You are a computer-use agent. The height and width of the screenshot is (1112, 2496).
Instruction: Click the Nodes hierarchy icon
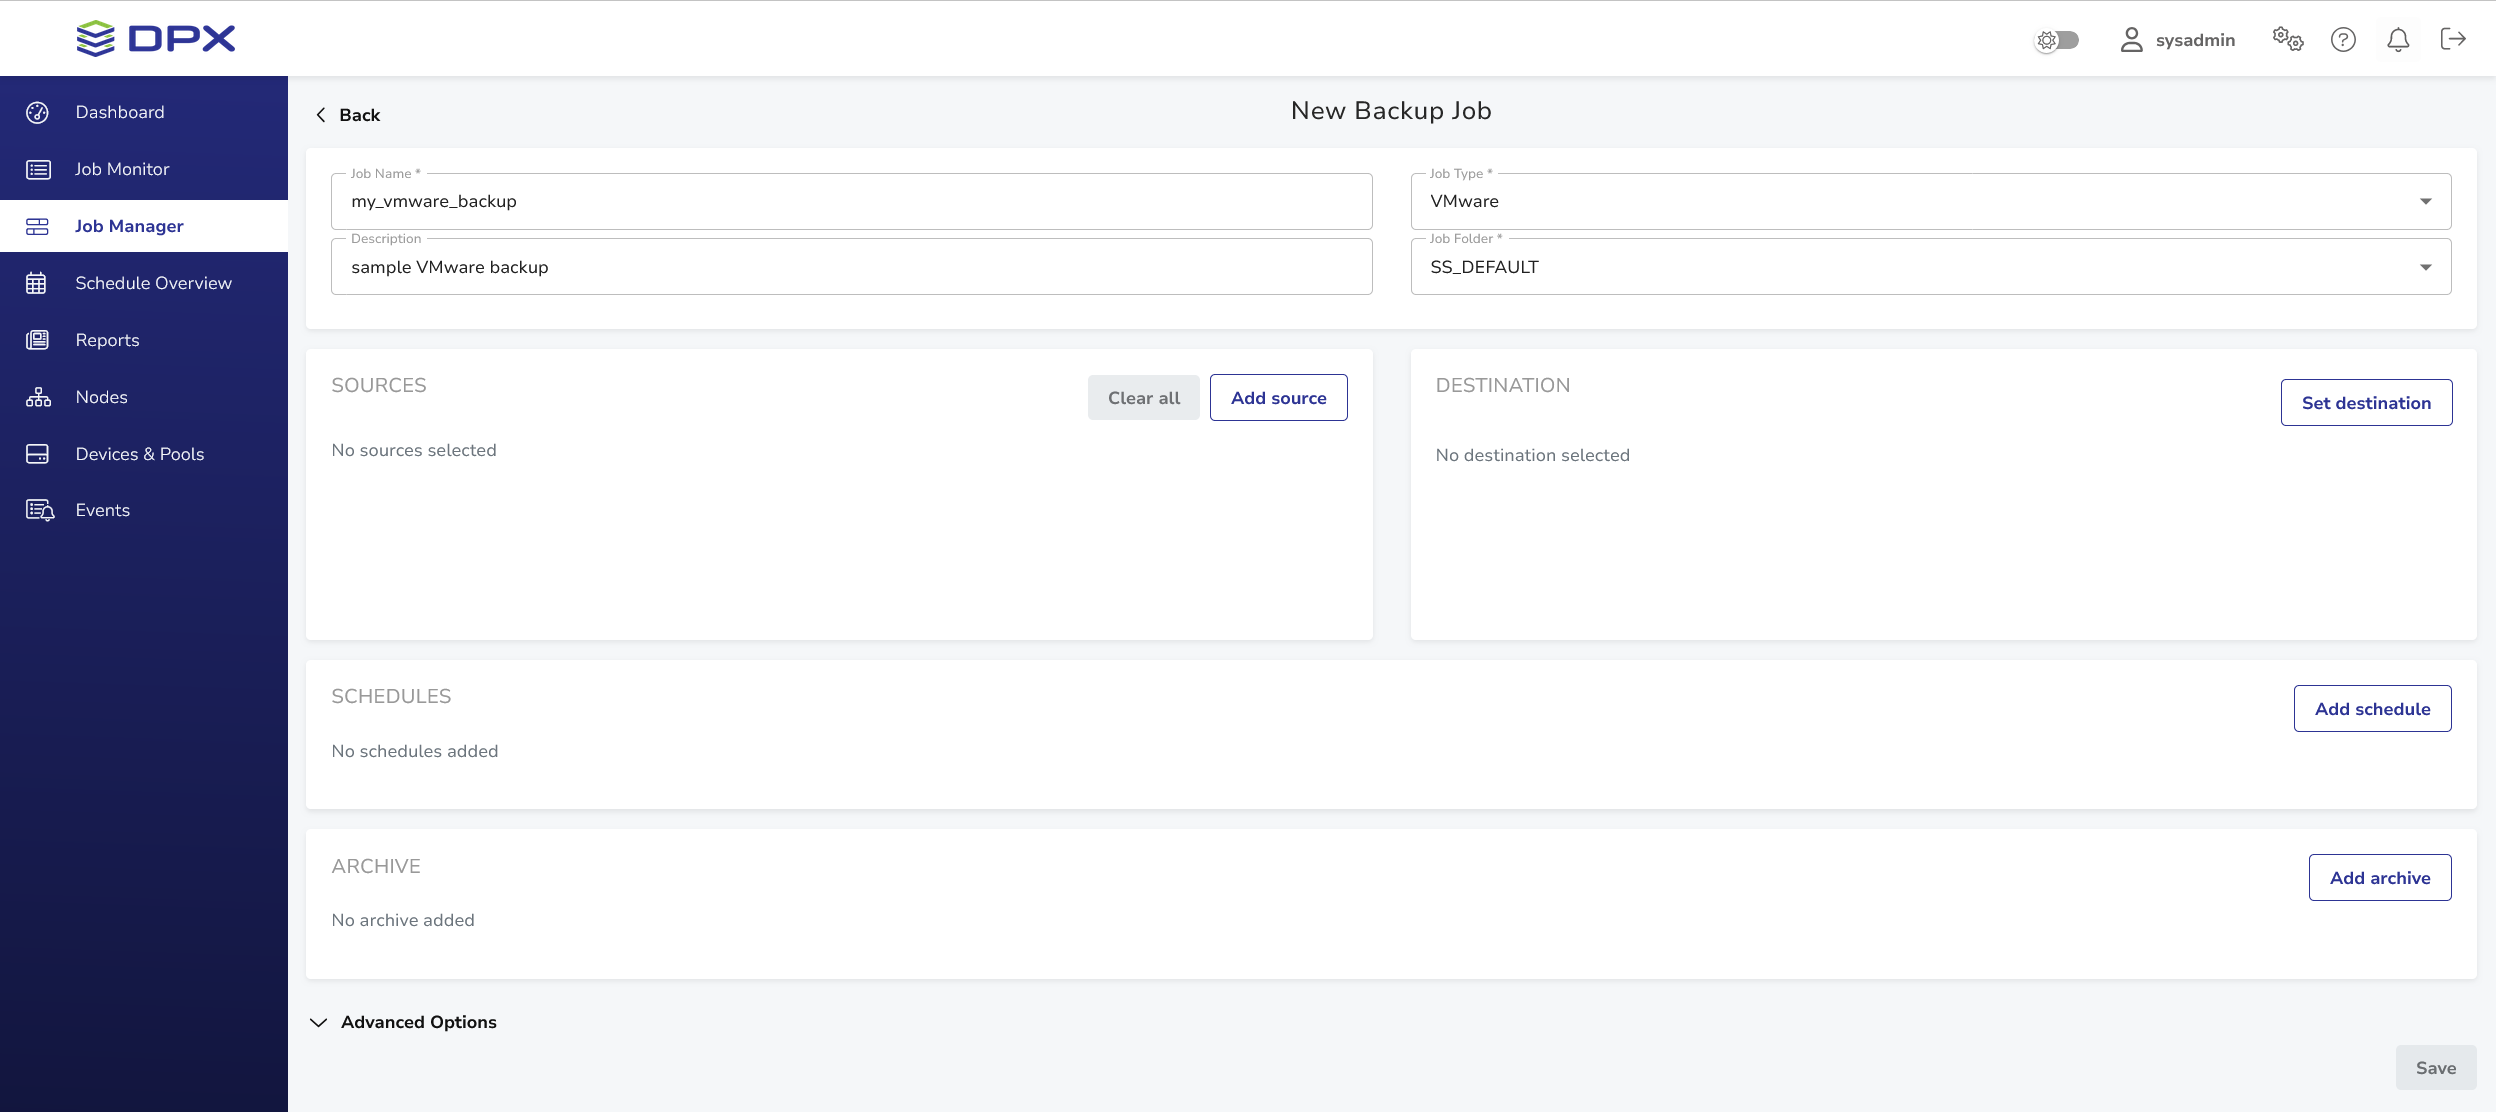pyautogui.click(x=38, y=397)
